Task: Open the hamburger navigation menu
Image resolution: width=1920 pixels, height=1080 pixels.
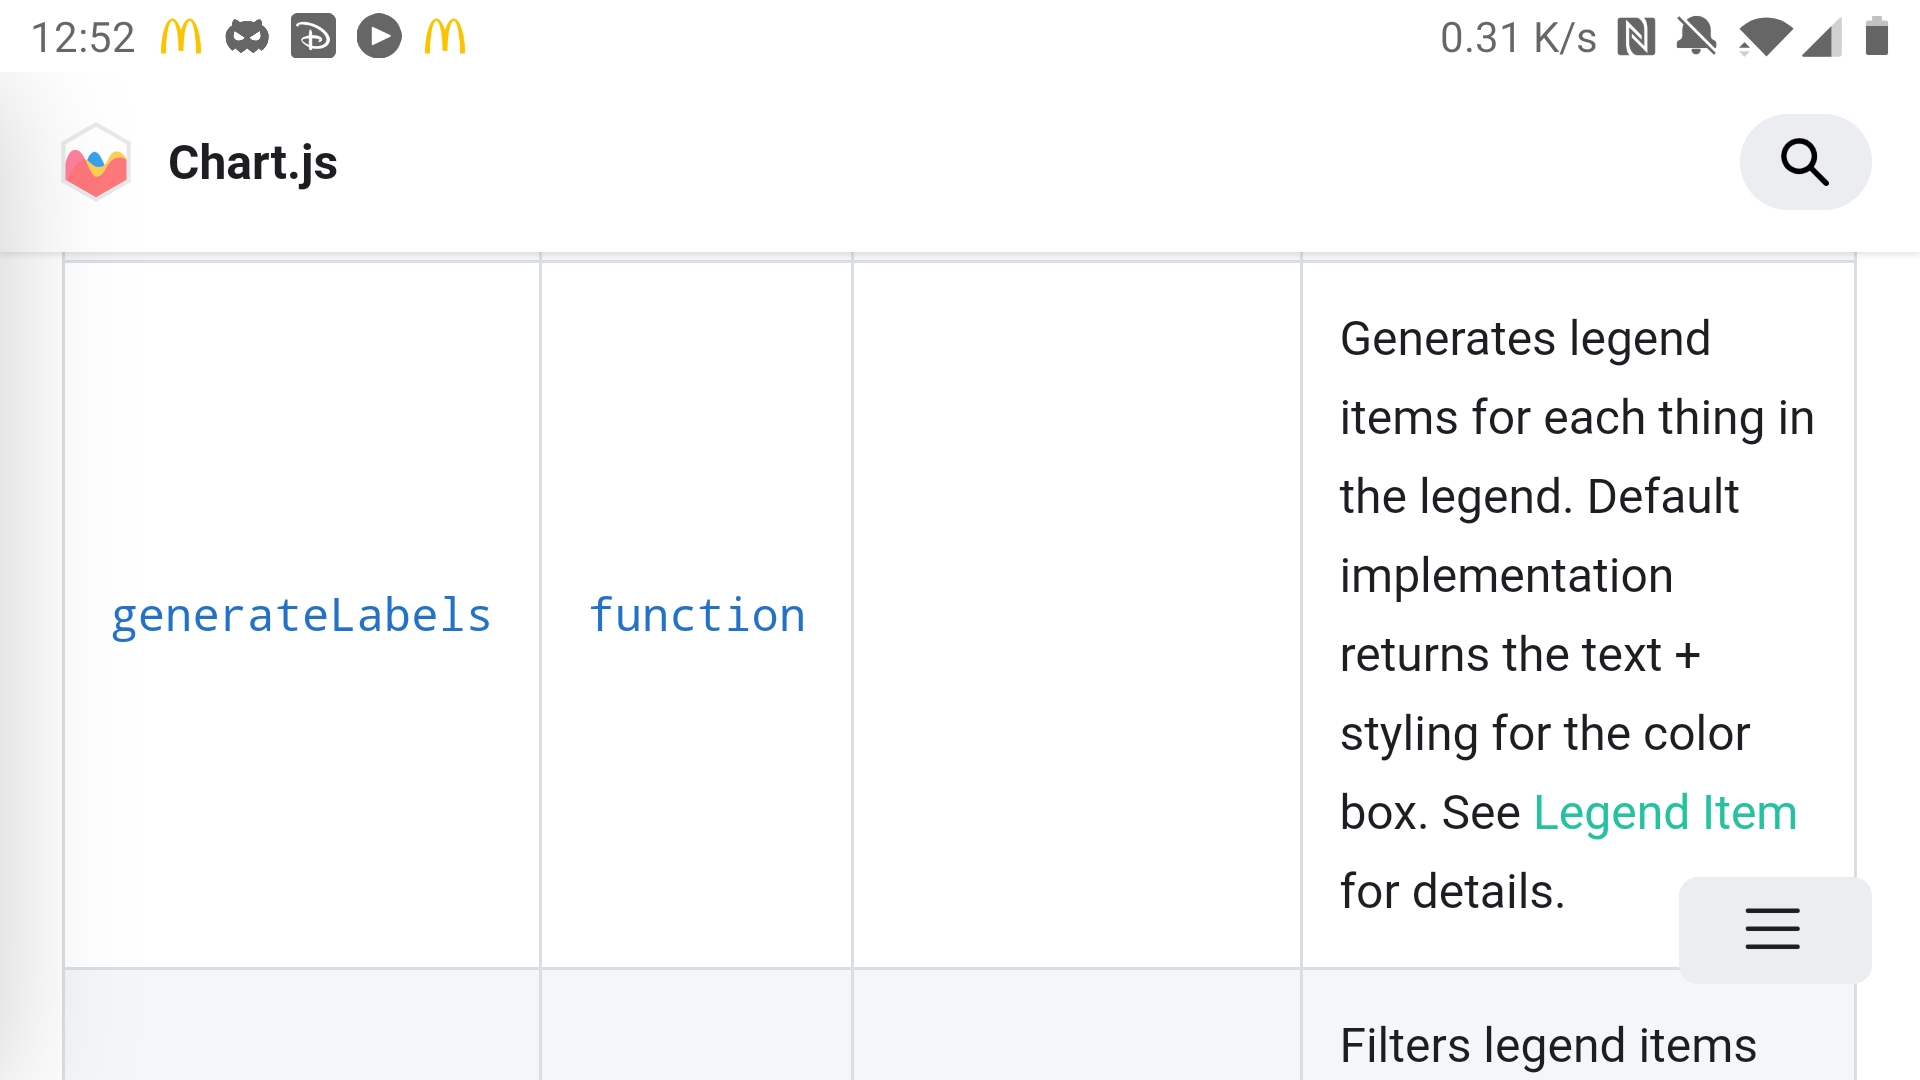Action: tap(1772, 929)
